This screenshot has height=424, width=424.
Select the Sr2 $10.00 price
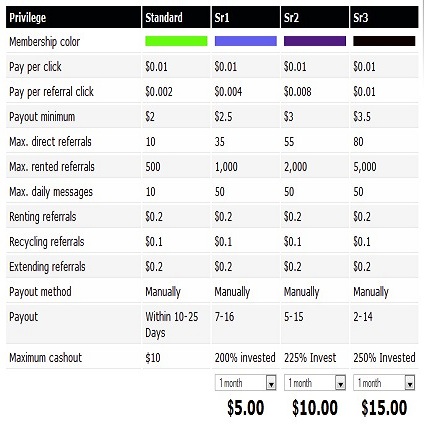point(315,408)
